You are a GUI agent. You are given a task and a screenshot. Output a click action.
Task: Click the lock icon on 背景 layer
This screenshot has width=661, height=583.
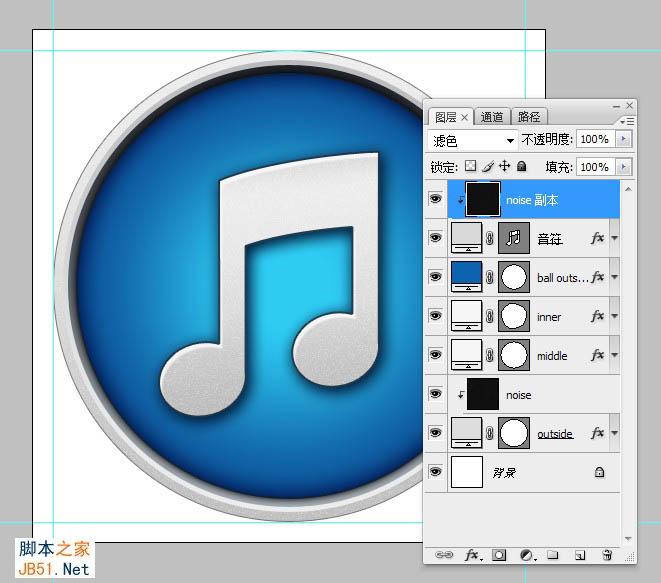[599, 472]
